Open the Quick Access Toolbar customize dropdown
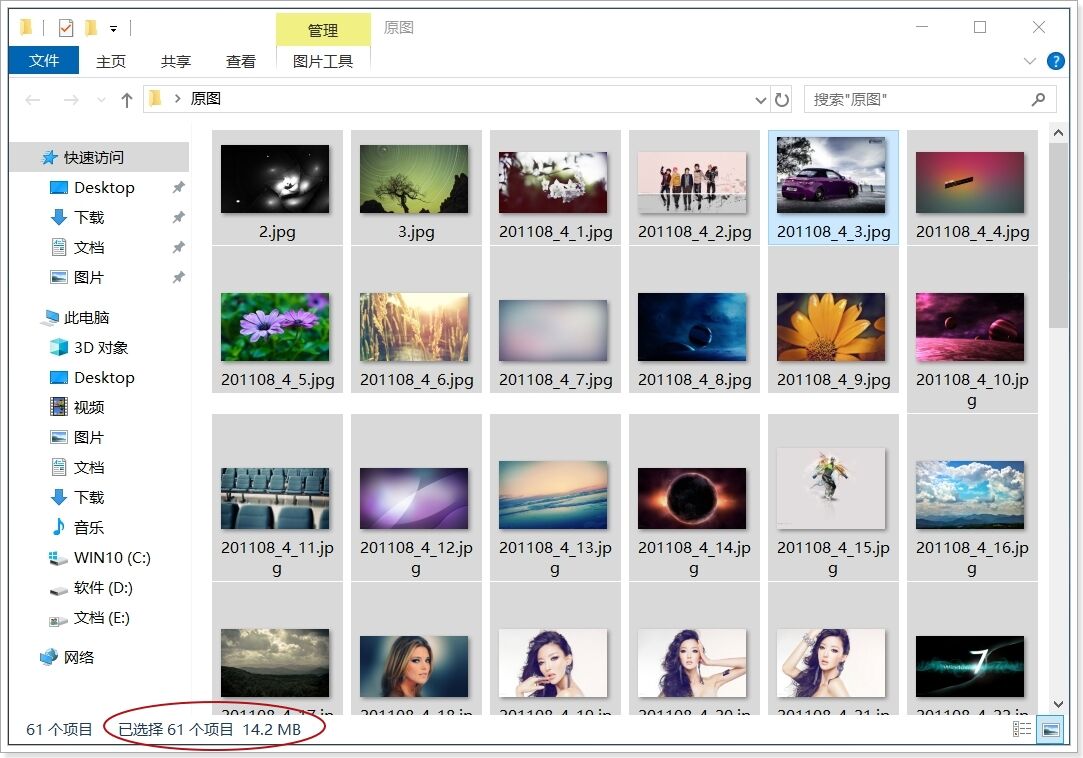The image size is (1083, 758). pos(114,29)
